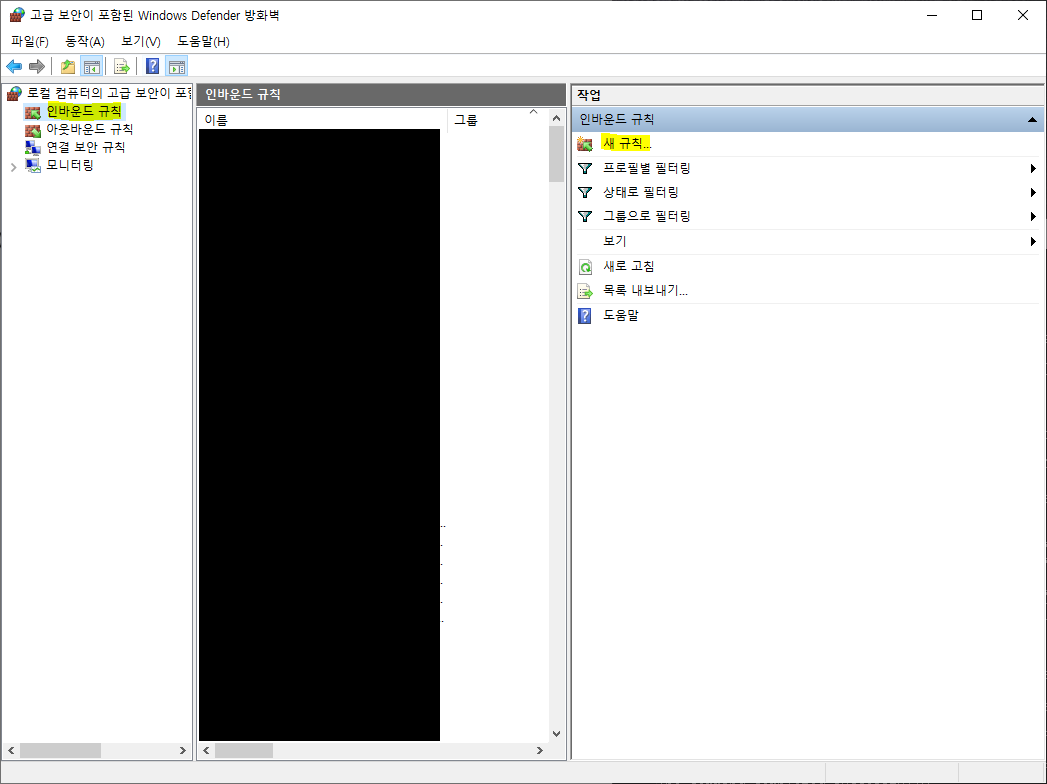The width and height of the screenshot is (1047, 784).
Task: Go back with the blue left arrow
Action: (14, 66)
